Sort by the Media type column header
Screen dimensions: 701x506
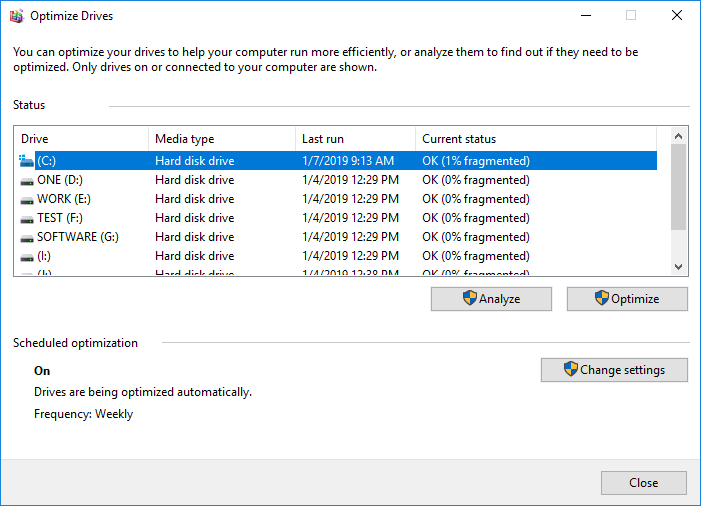click(x=221, y=139)
